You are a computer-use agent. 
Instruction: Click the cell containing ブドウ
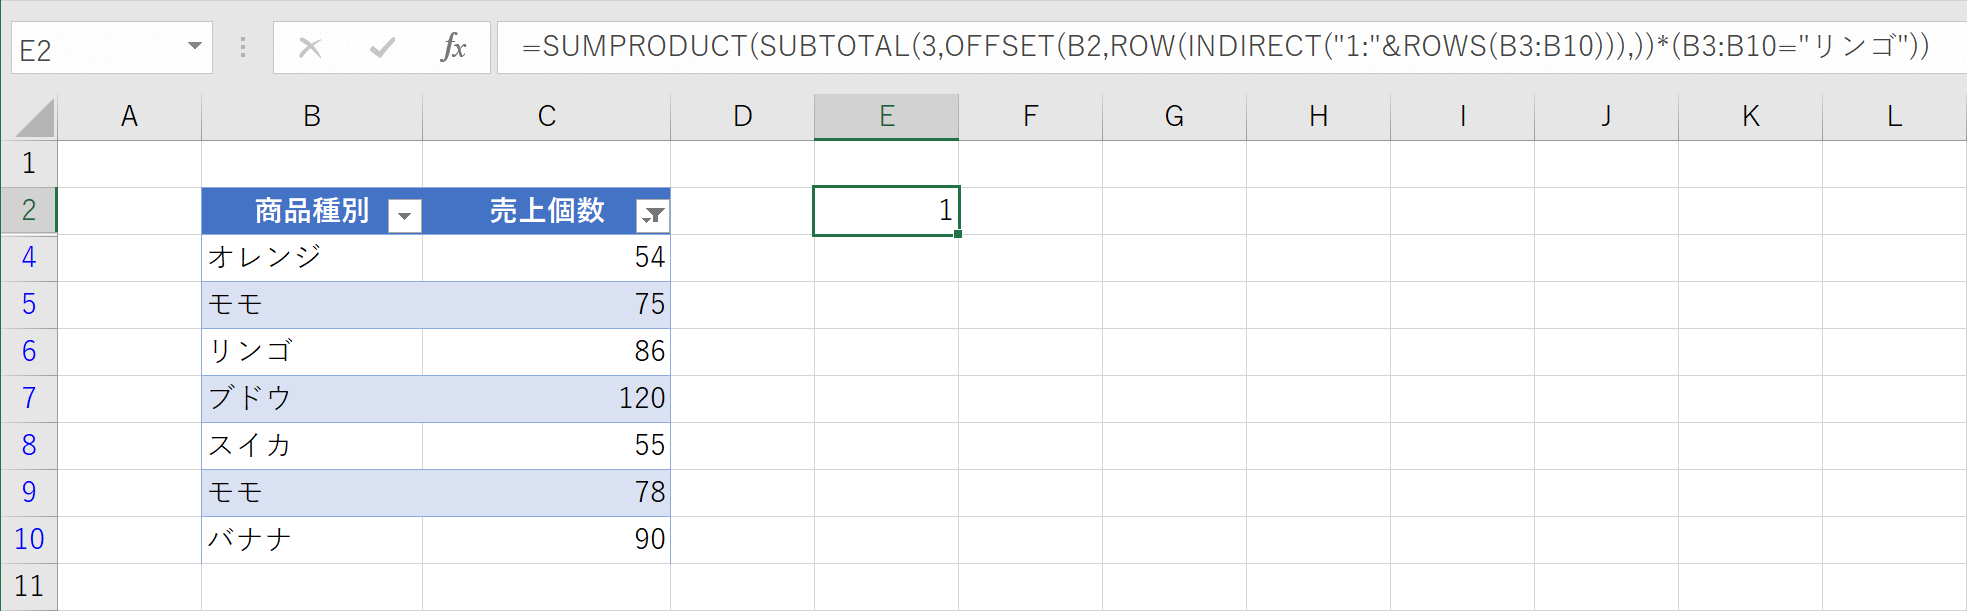click(x=312, y=398)
